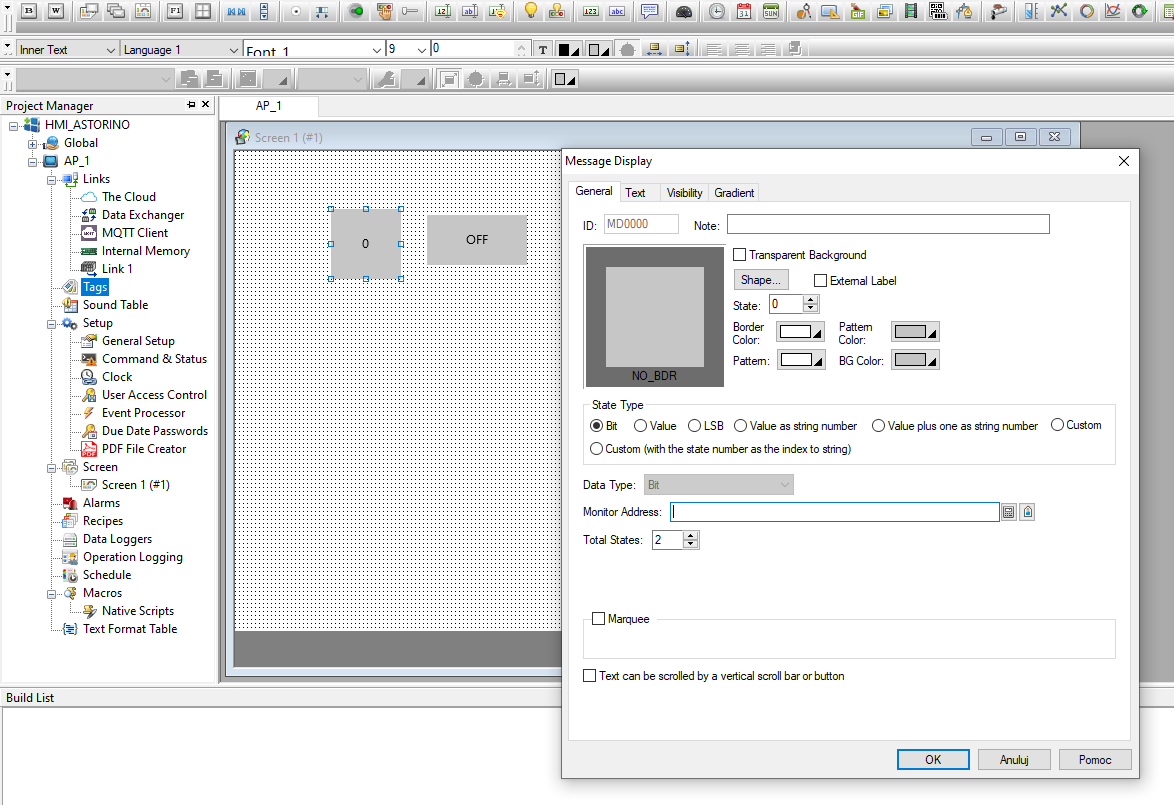Open the font size 9 dropdown
Screen dimensions: 1174x805
pyautogui.click(x=422, y=49)
